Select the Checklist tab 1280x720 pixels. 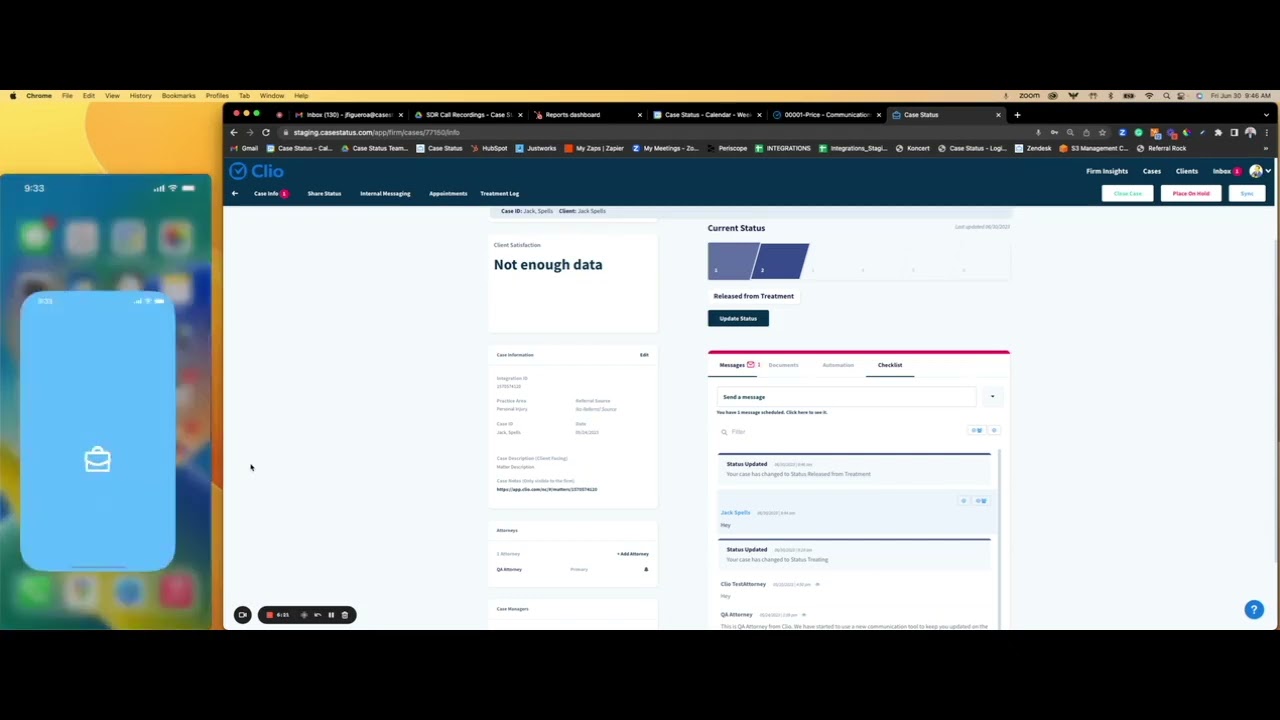[x=890, y=365]
